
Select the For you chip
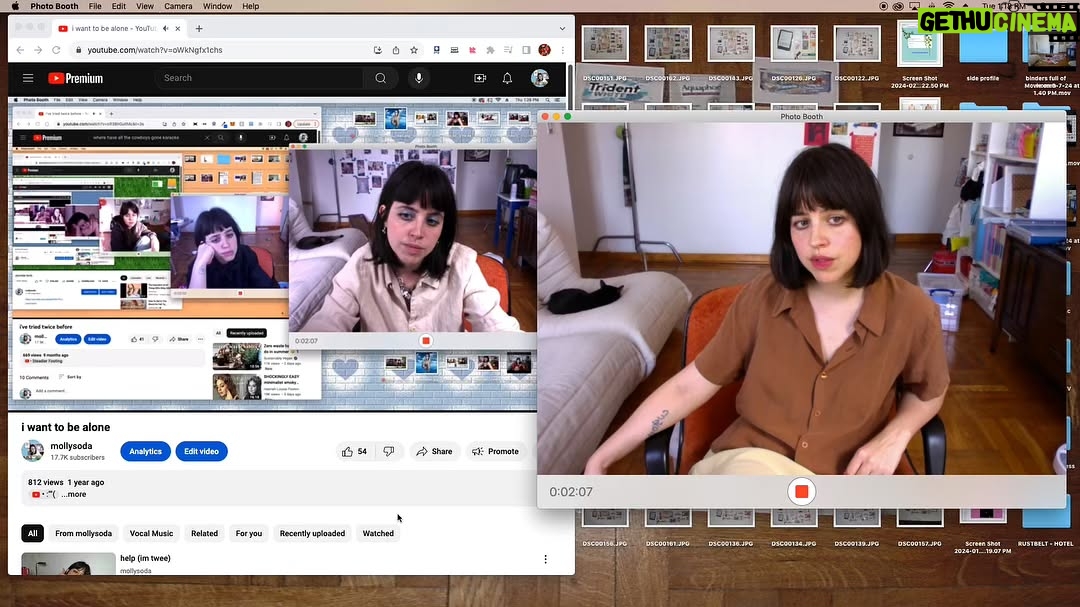pos(249,533)
